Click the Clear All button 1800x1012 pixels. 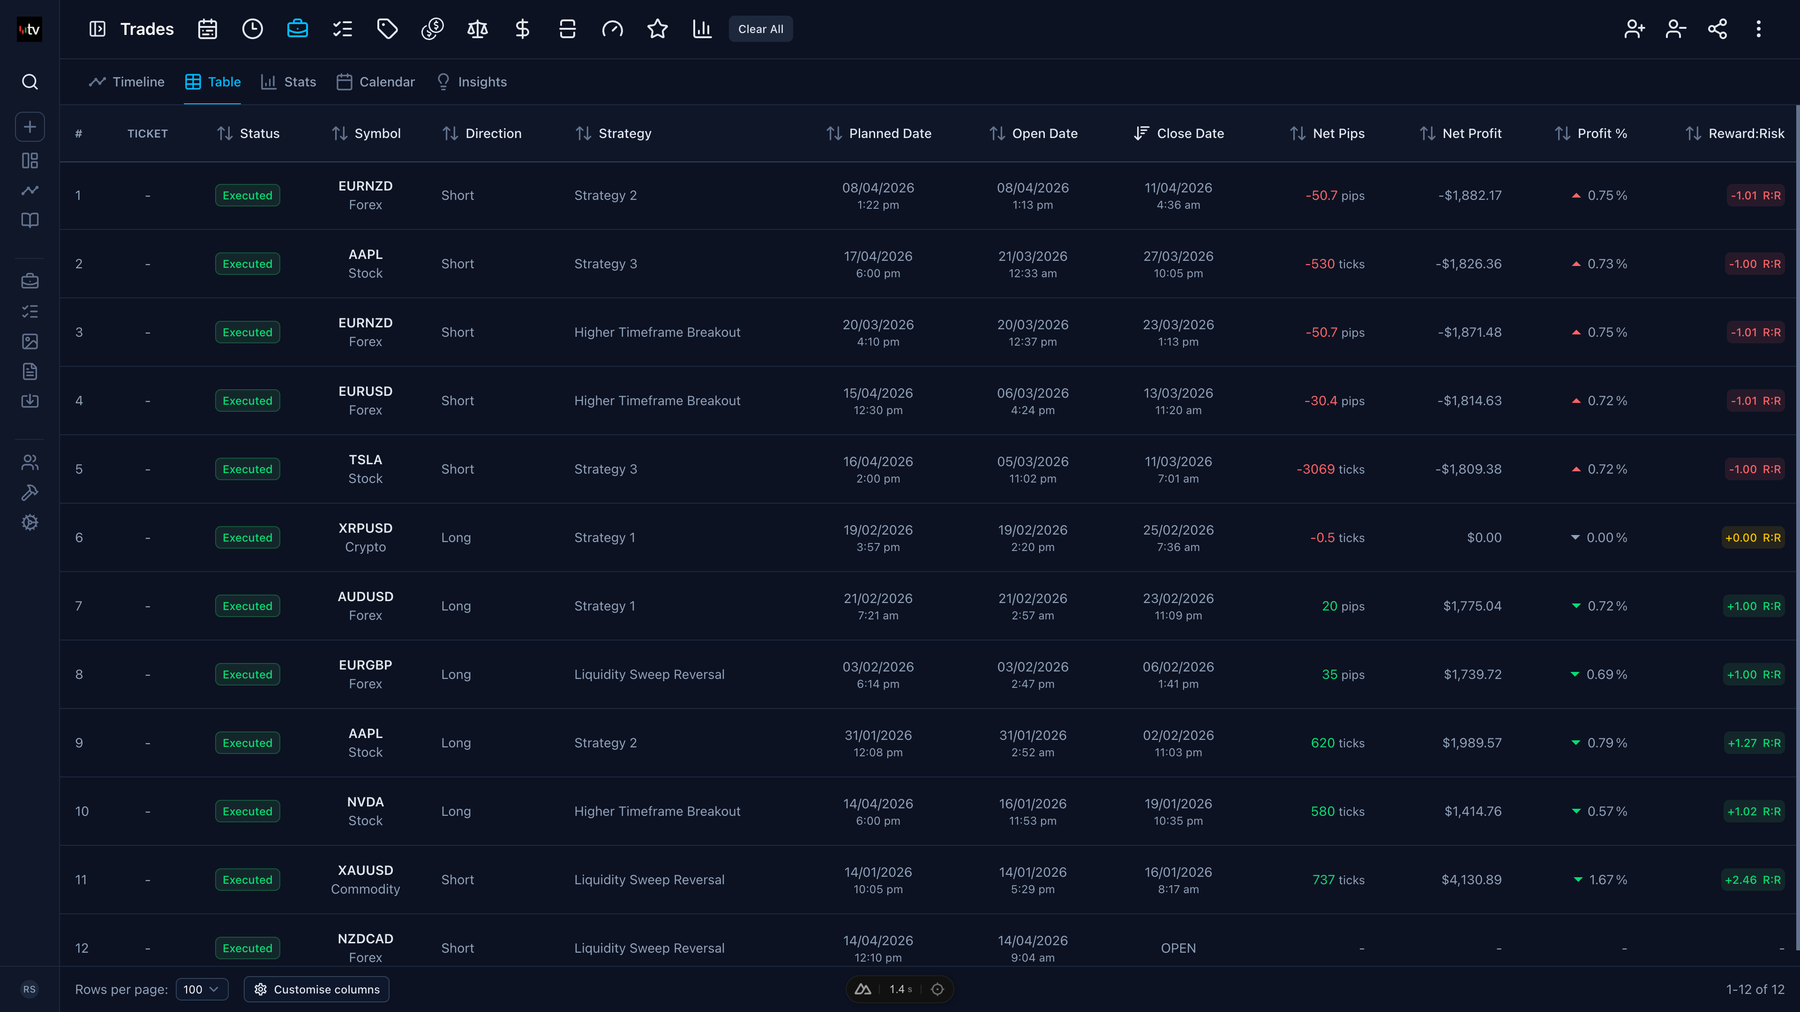click(x=760, y=28)
